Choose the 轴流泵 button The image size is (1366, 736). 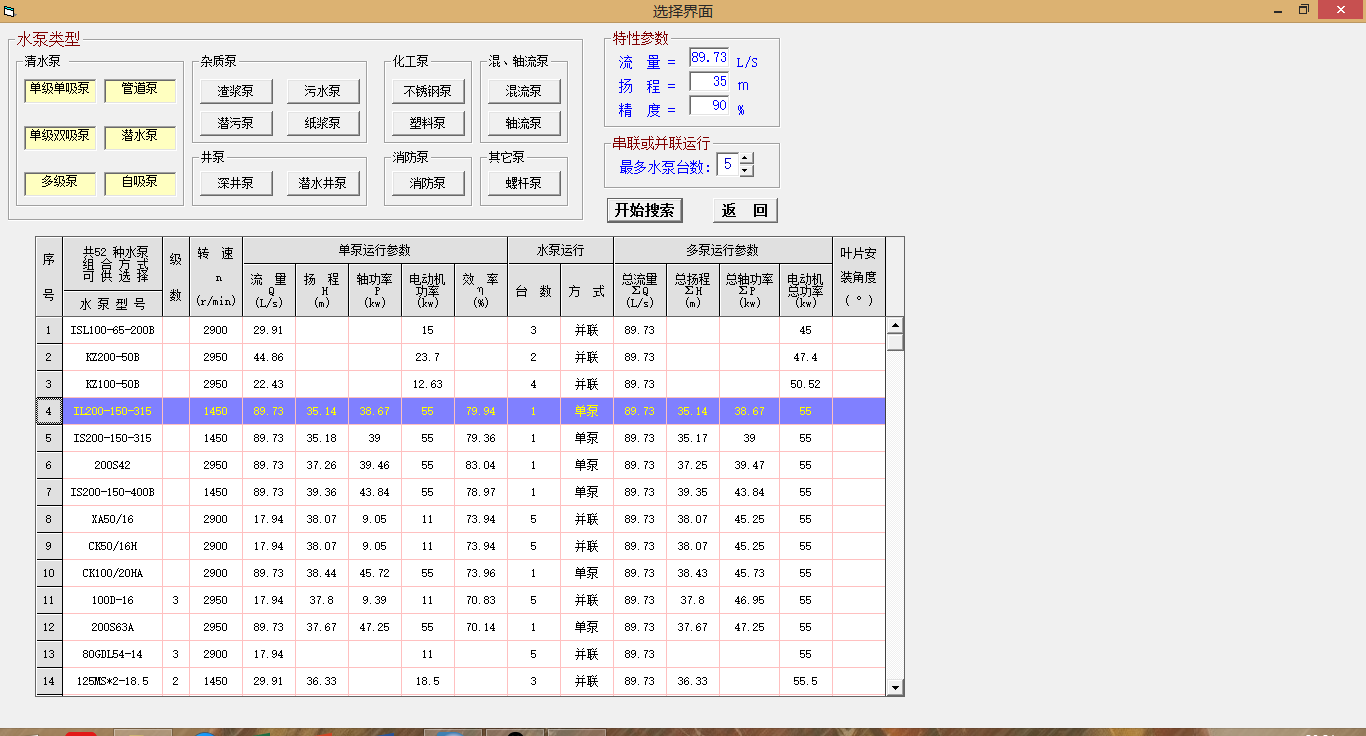[524, 123]
